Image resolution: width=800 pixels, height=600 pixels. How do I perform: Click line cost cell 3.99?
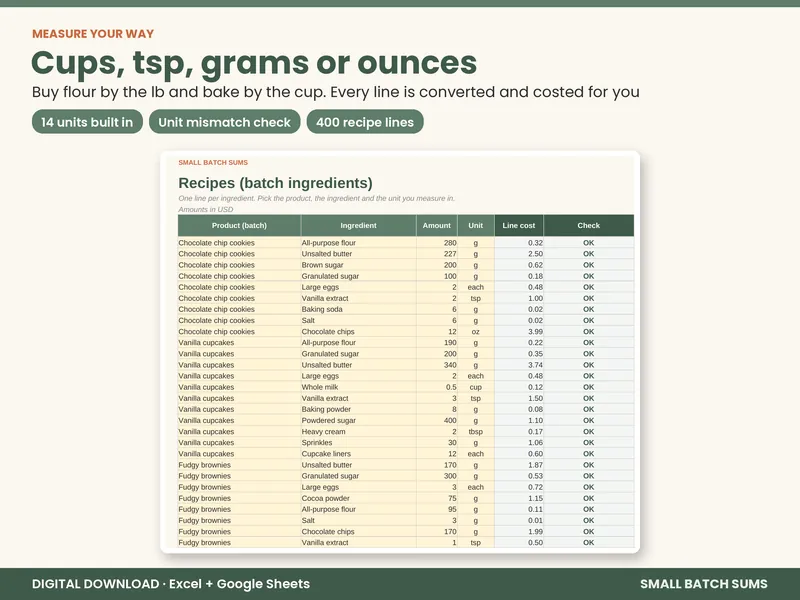pos(519,332)
